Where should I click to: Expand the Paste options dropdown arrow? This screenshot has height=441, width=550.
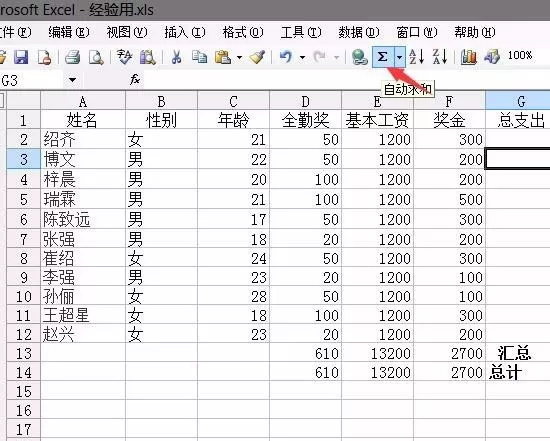point(239,57)
